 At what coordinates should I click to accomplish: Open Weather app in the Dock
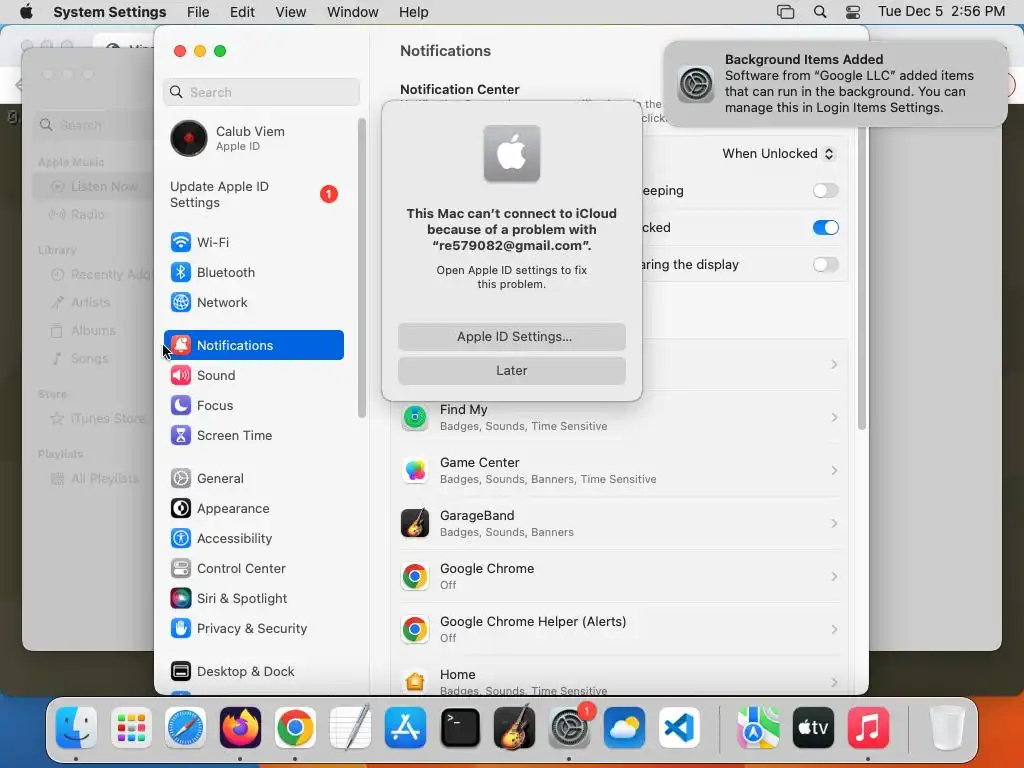624,728
